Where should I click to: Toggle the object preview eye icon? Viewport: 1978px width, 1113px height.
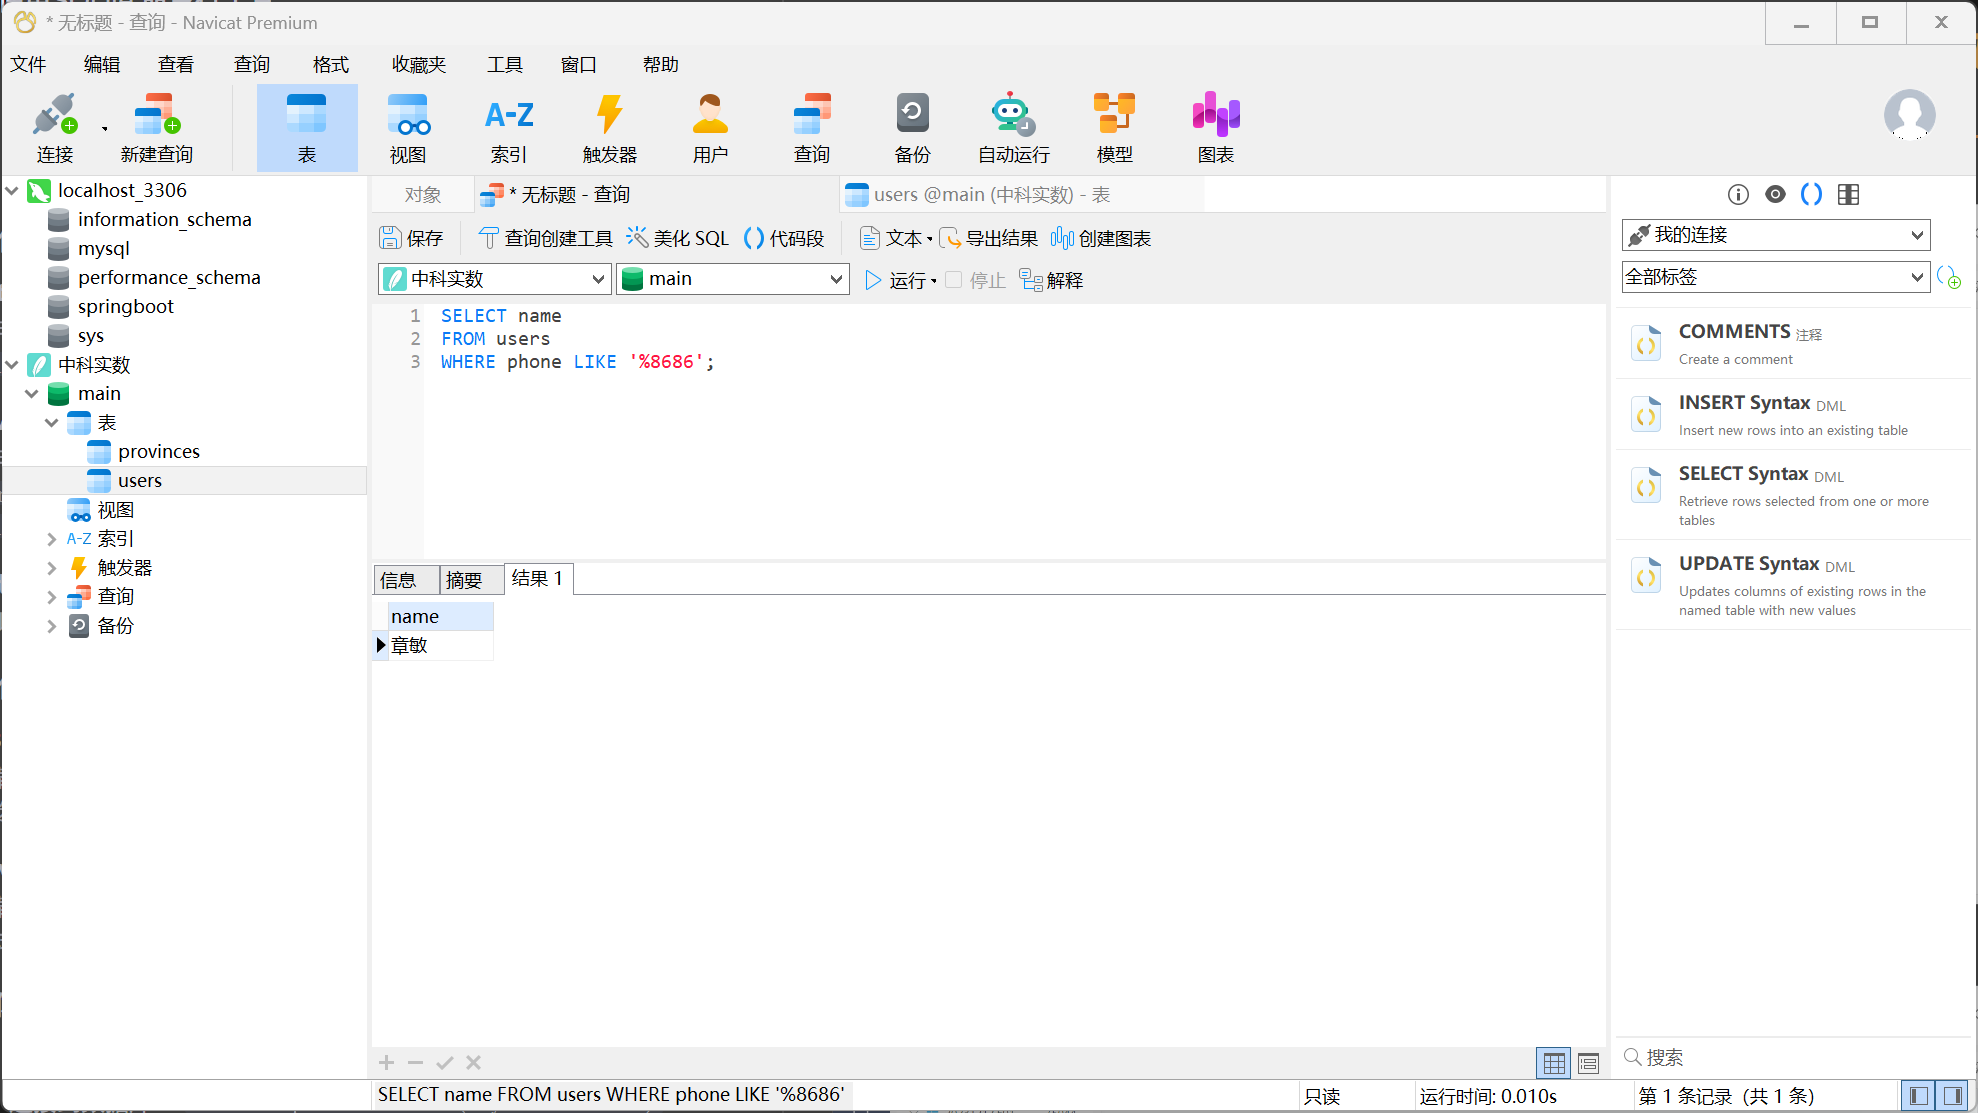1775,195
